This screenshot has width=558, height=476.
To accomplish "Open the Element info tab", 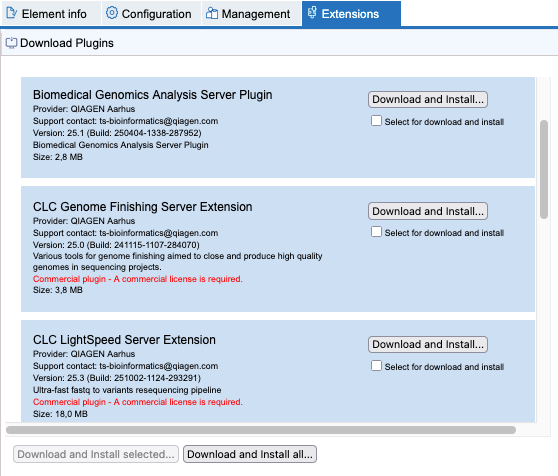I will coord(51,14).
